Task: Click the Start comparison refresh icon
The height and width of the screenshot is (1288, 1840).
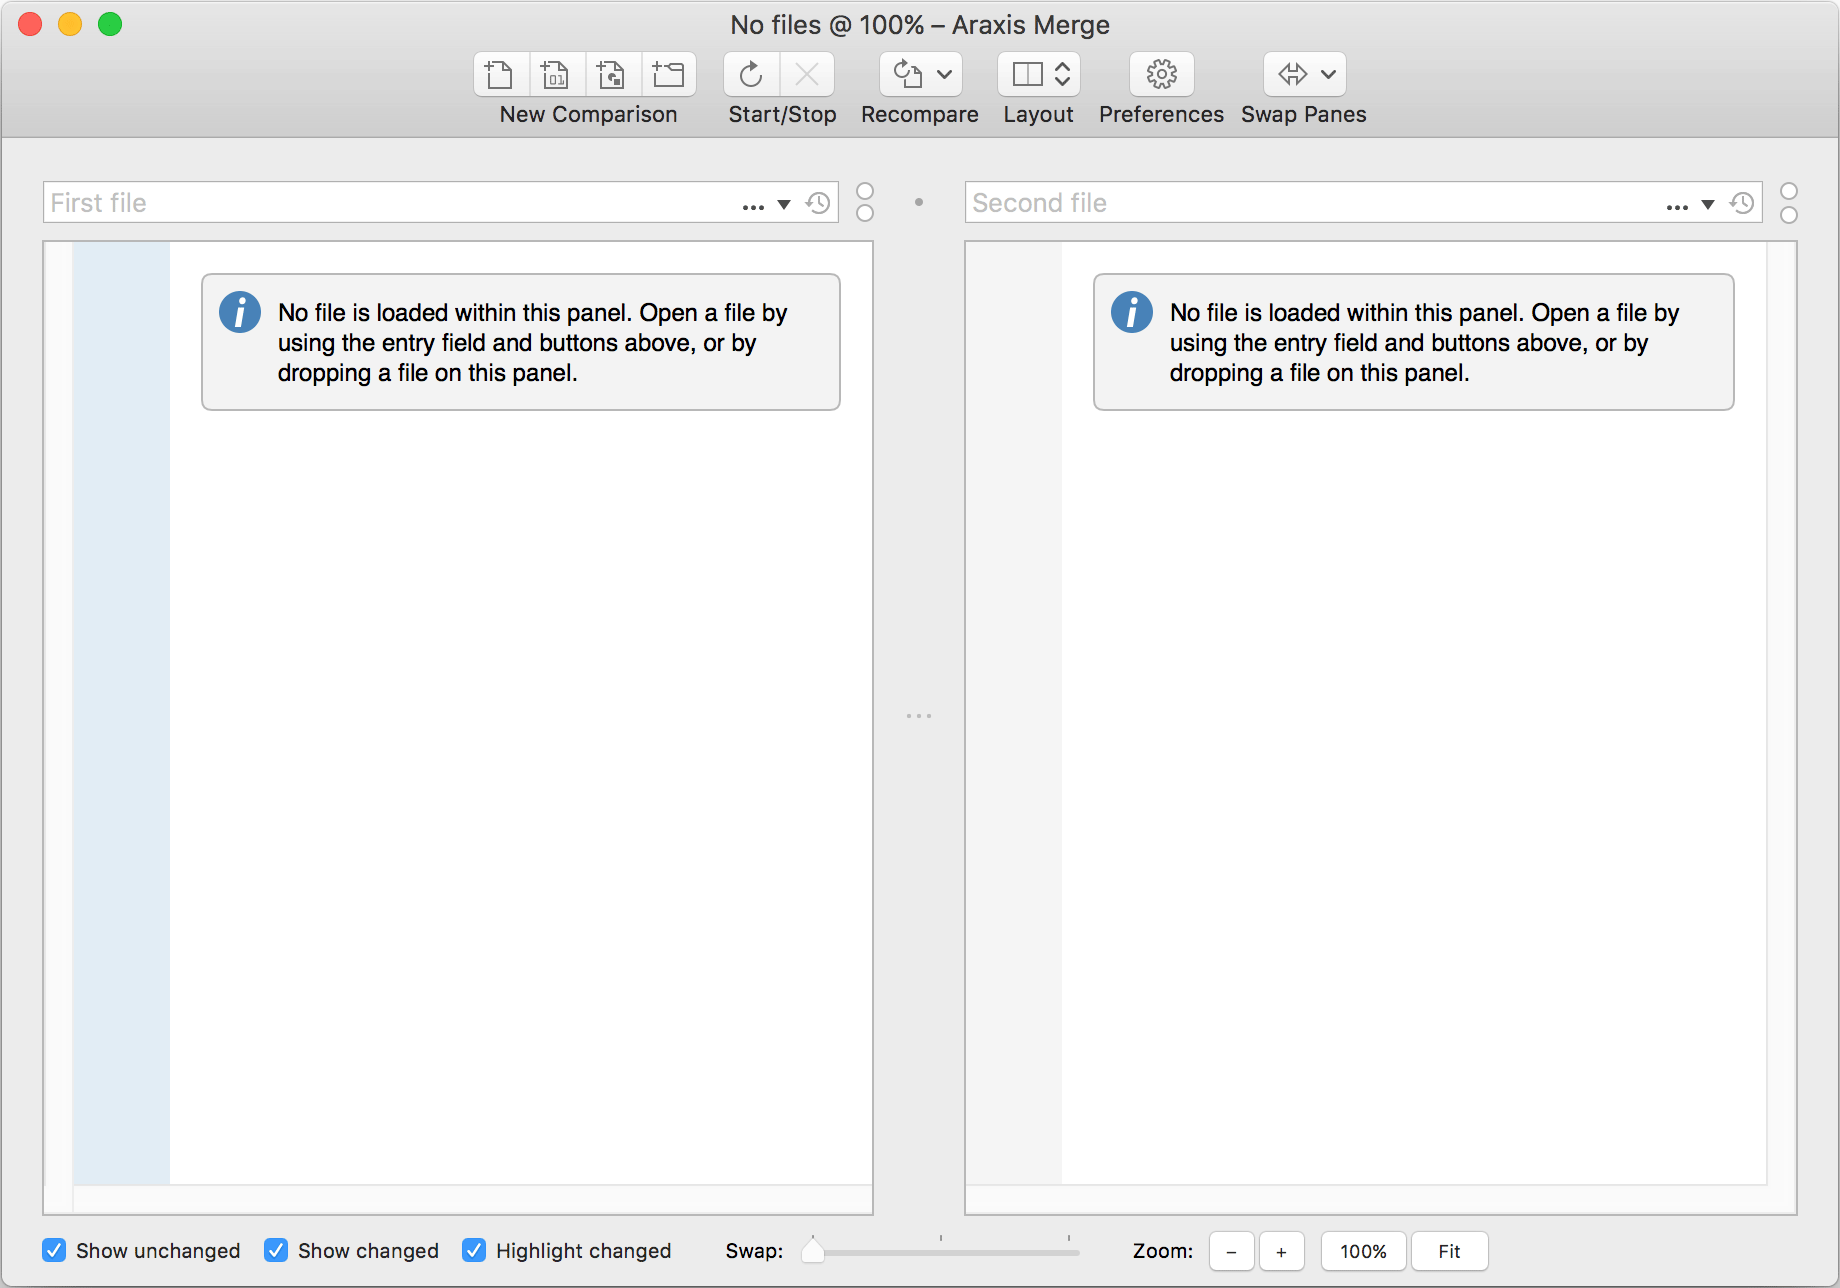Action: pyautogui.click(x=751, y=75)
